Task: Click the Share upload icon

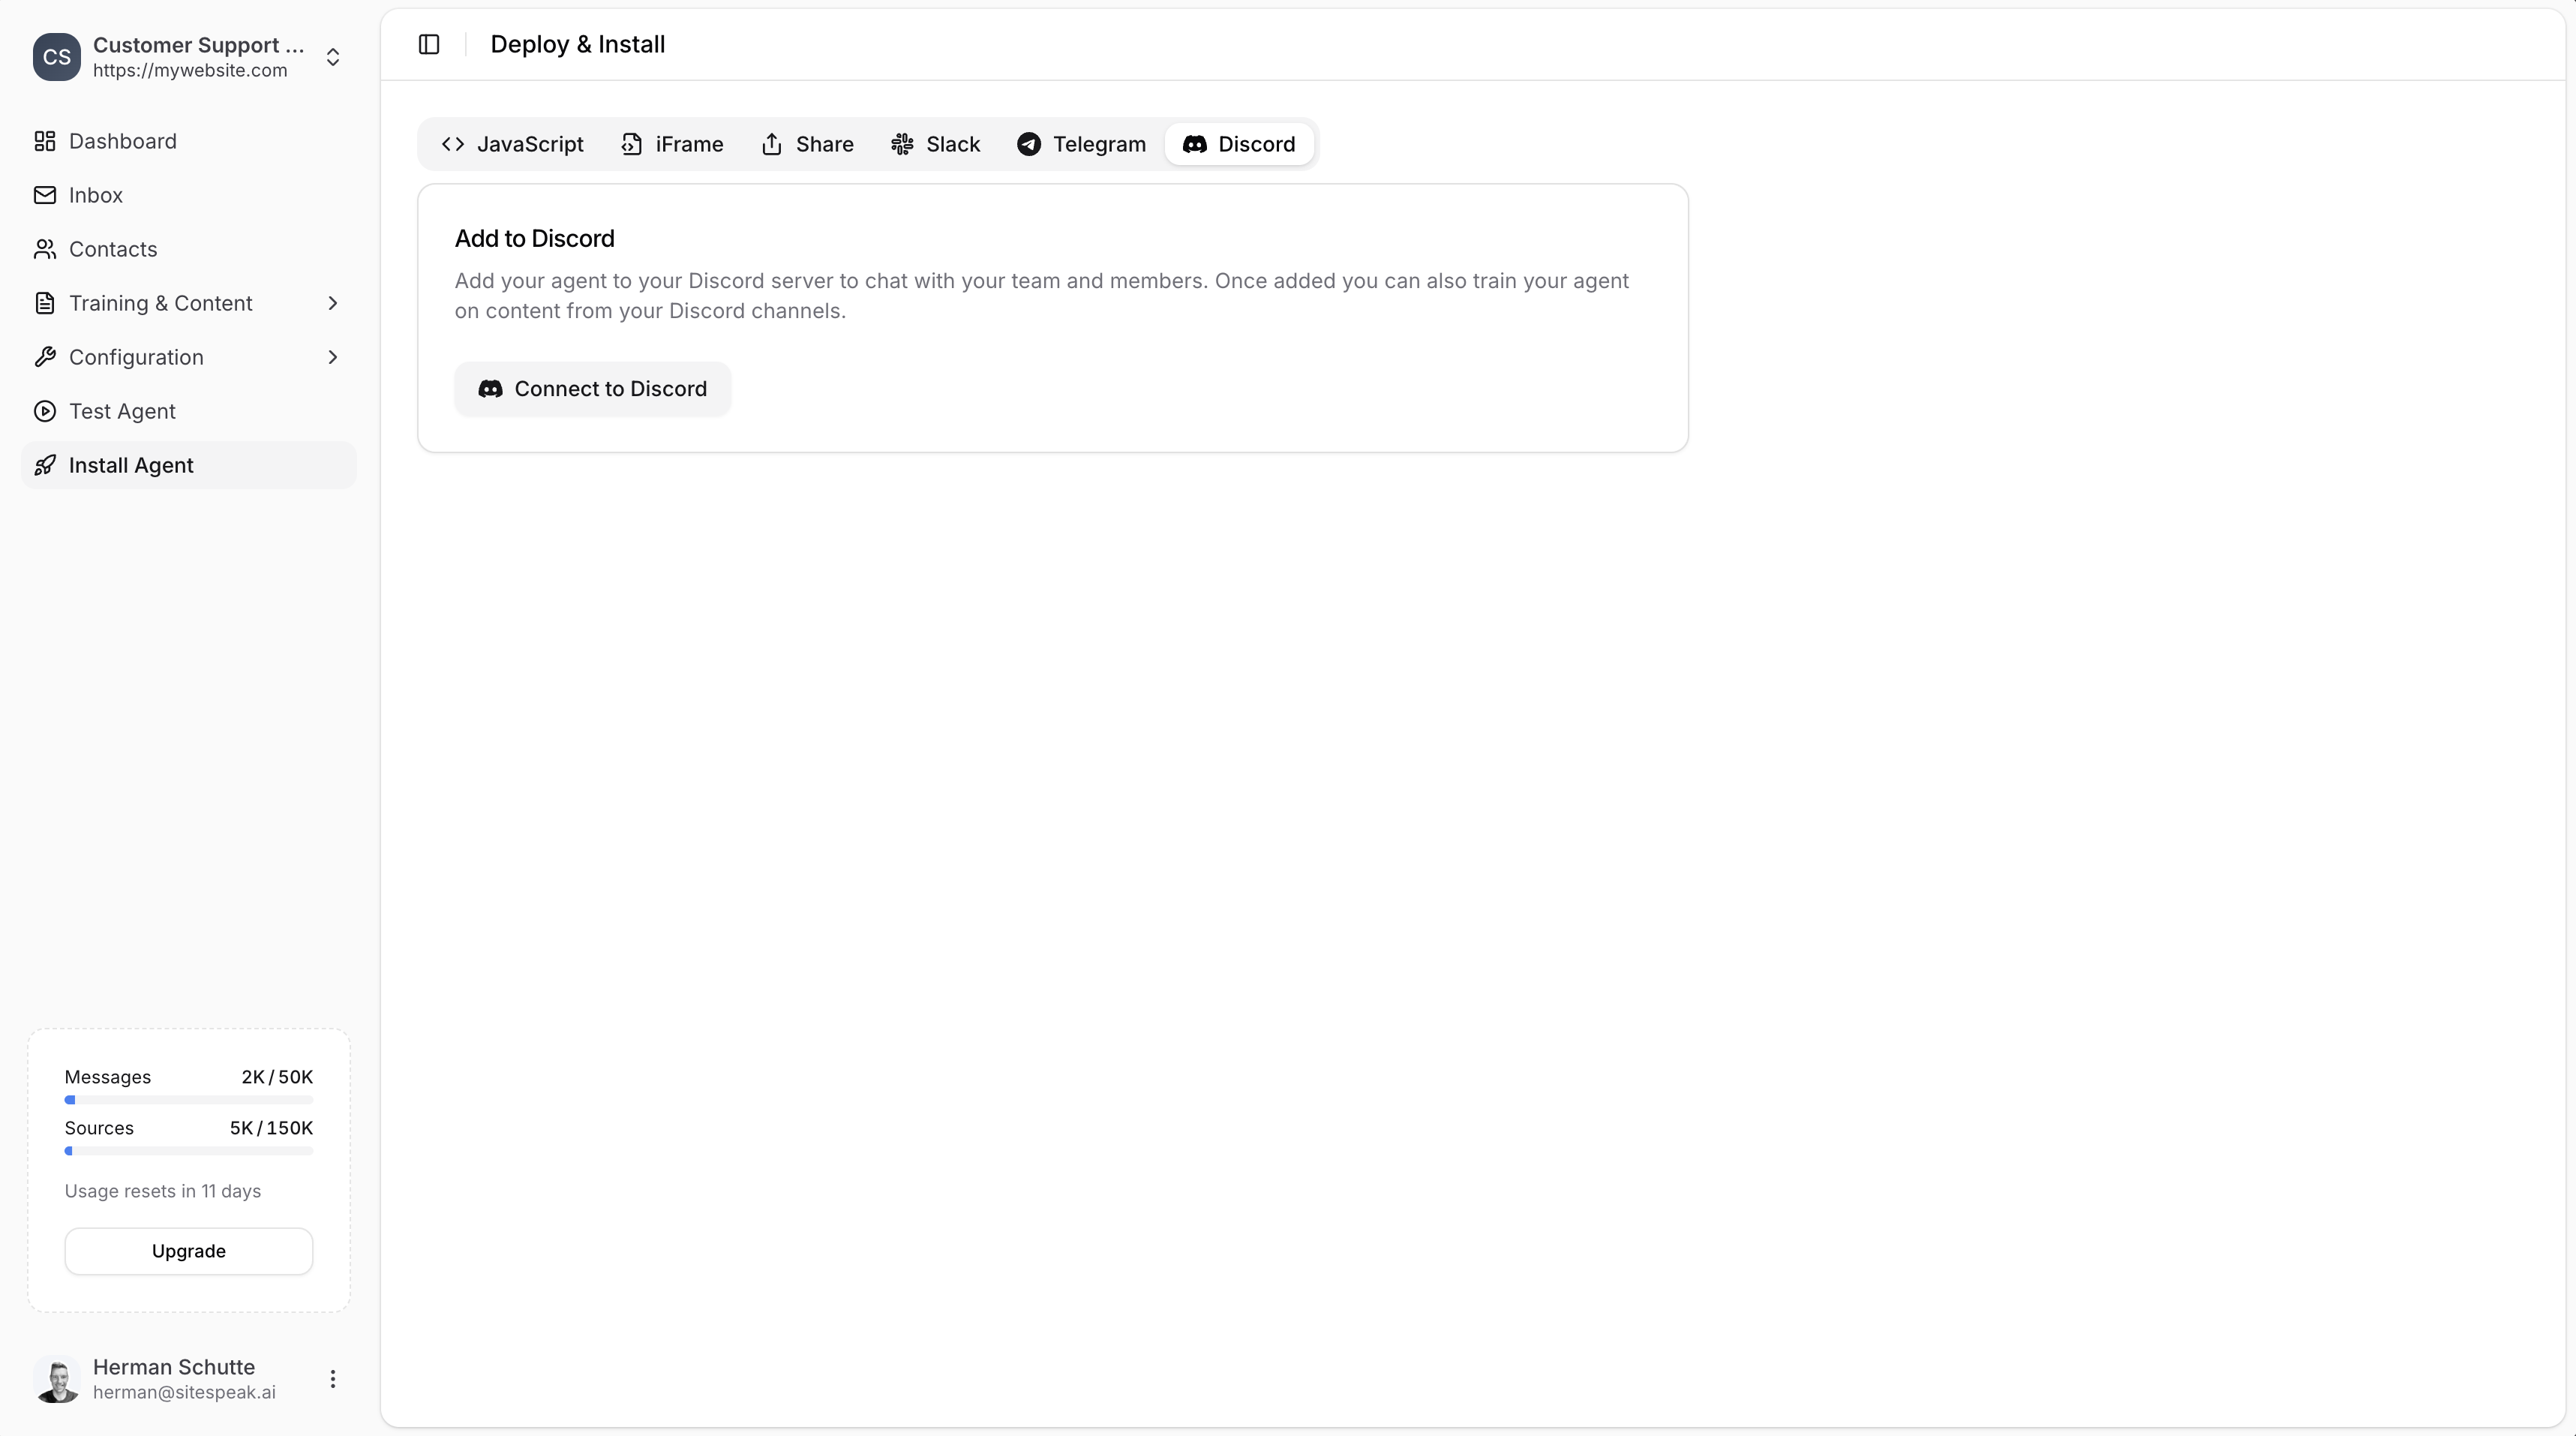Action: (x=772, y=144)
